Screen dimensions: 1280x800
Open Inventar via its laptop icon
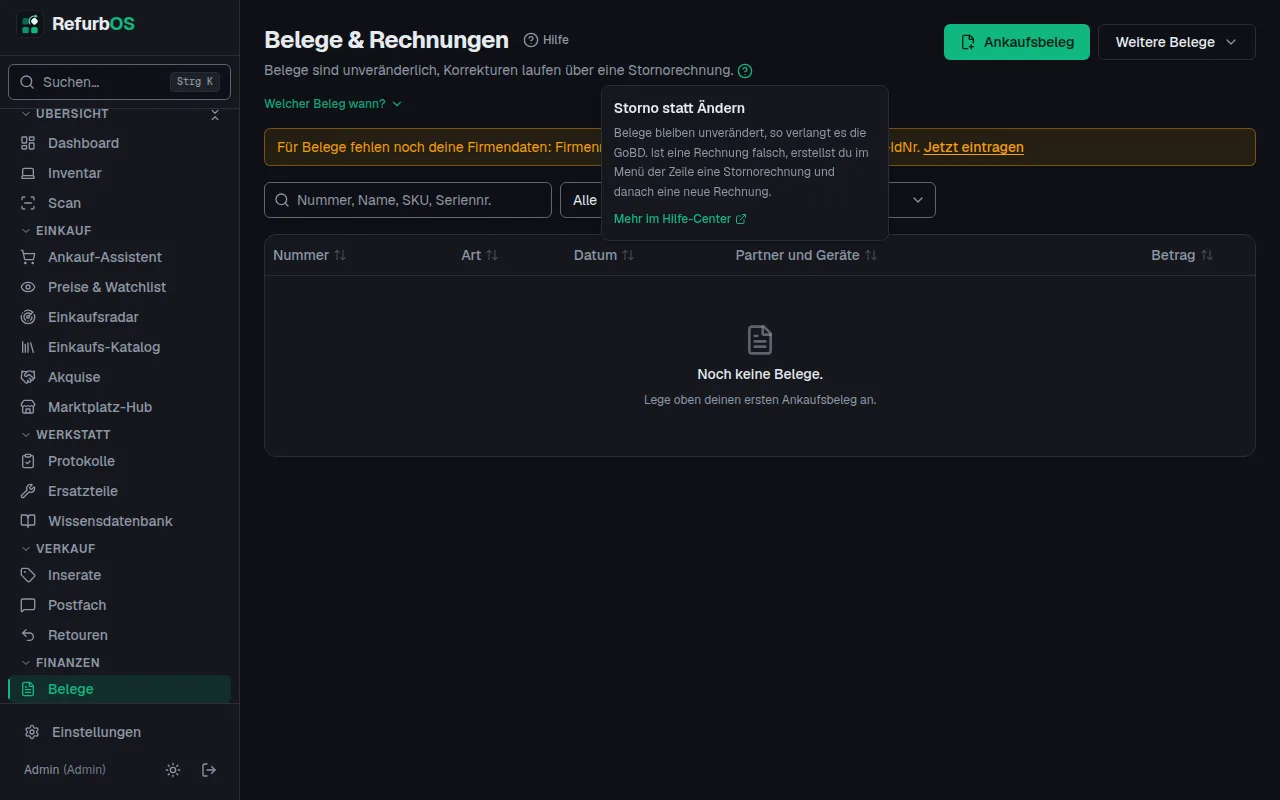[x=28, y=173]
